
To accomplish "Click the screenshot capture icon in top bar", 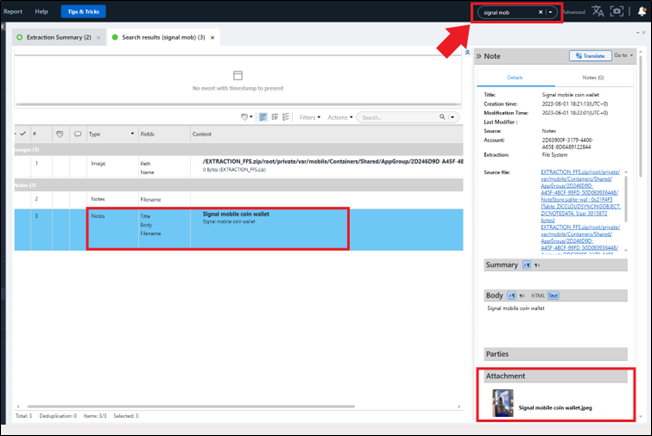I will 616,12.
